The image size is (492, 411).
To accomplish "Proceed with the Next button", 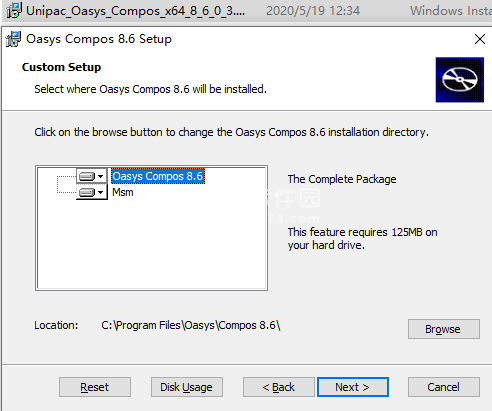I will click(x=353, y=387).
